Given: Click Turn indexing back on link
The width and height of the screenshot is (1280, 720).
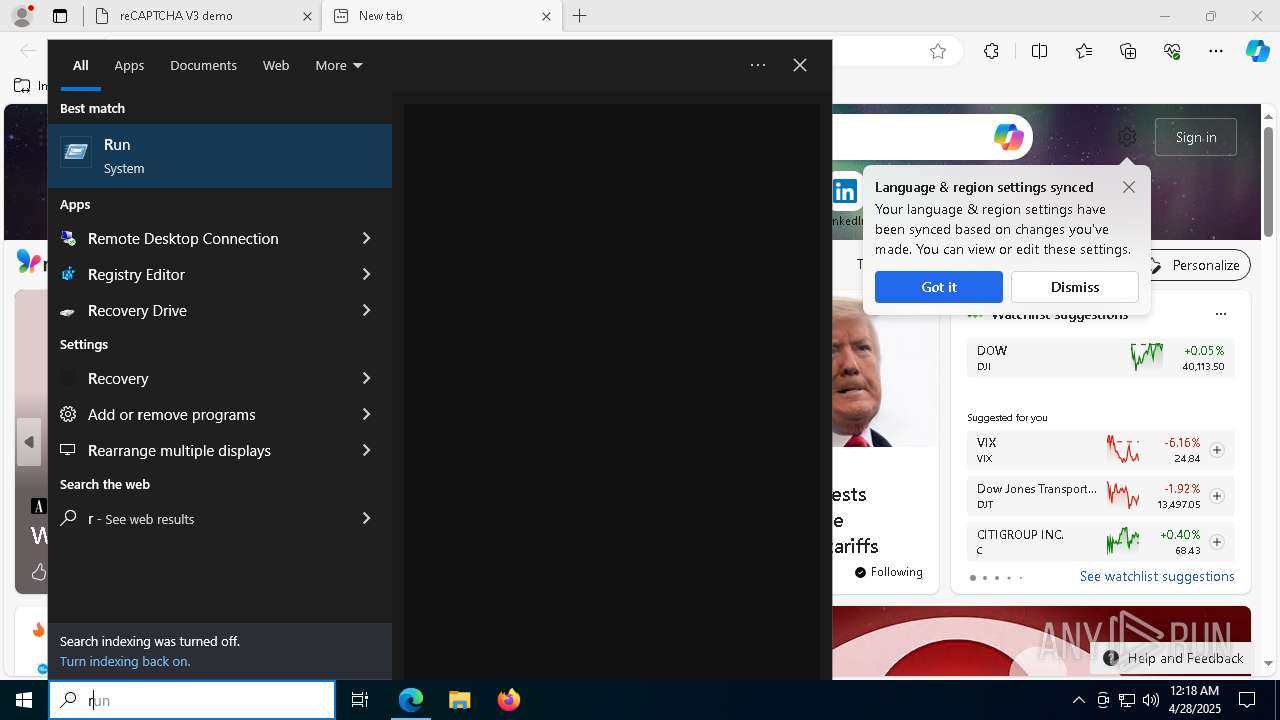Looking at the screenshot, I should (x=125, y=661).
